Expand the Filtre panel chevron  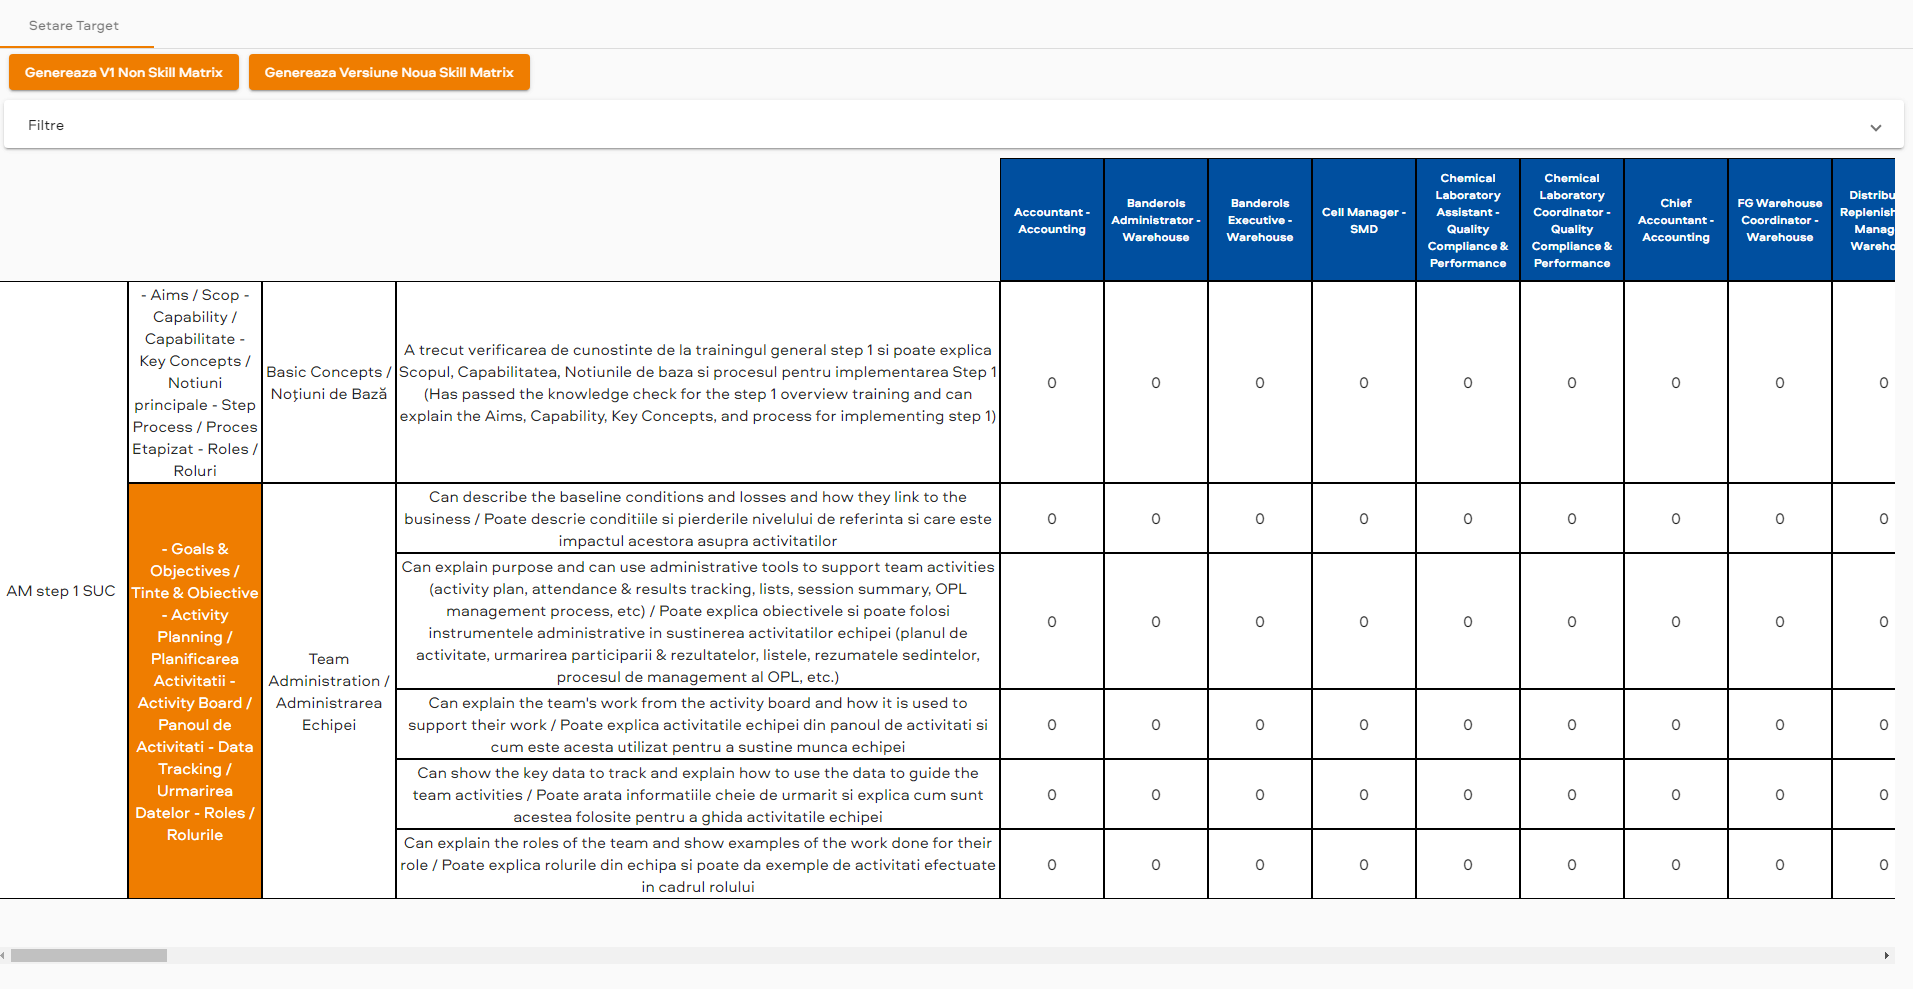coord(1875,127)
